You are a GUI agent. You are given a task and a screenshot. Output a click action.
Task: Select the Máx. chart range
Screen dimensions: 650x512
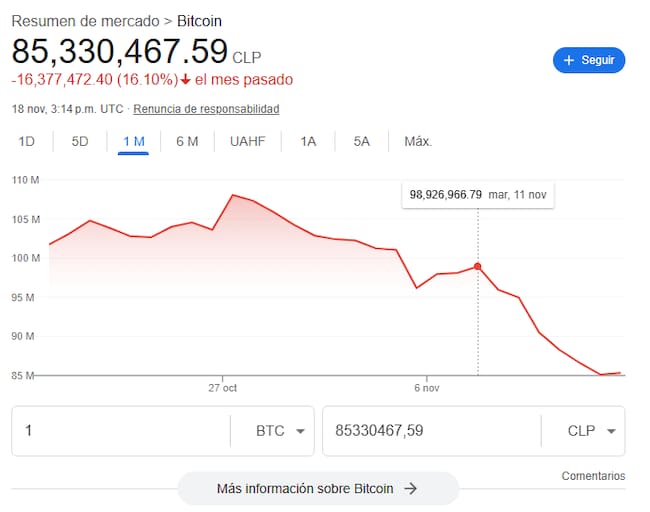(x=418, y=141)
